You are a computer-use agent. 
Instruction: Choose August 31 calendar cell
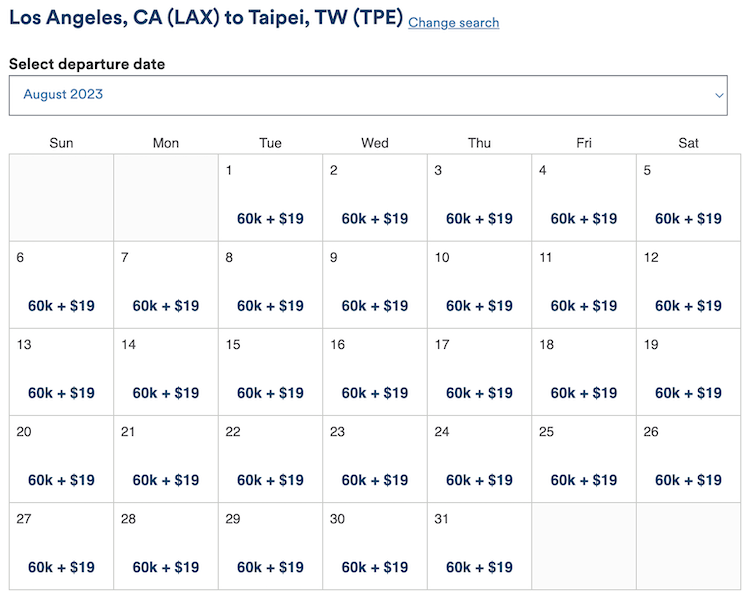[479, 546]
